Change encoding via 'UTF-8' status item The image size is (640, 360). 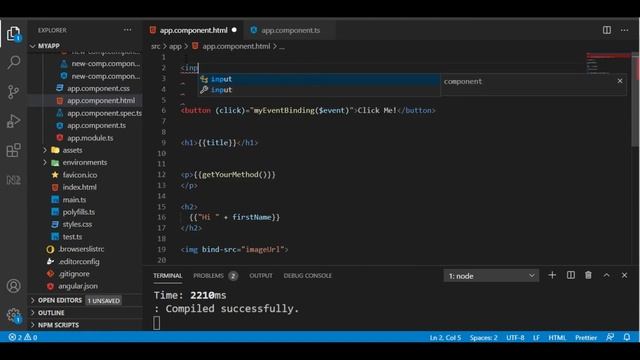coord(515,338)
